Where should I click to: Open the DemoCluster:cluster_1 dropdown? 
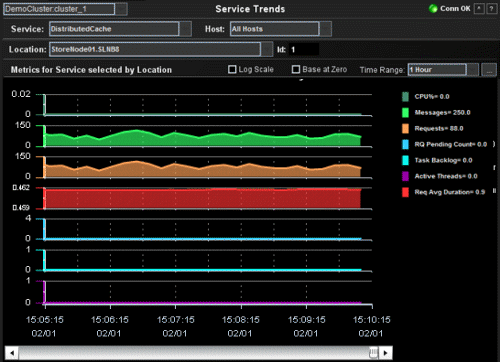coord(122,9)
